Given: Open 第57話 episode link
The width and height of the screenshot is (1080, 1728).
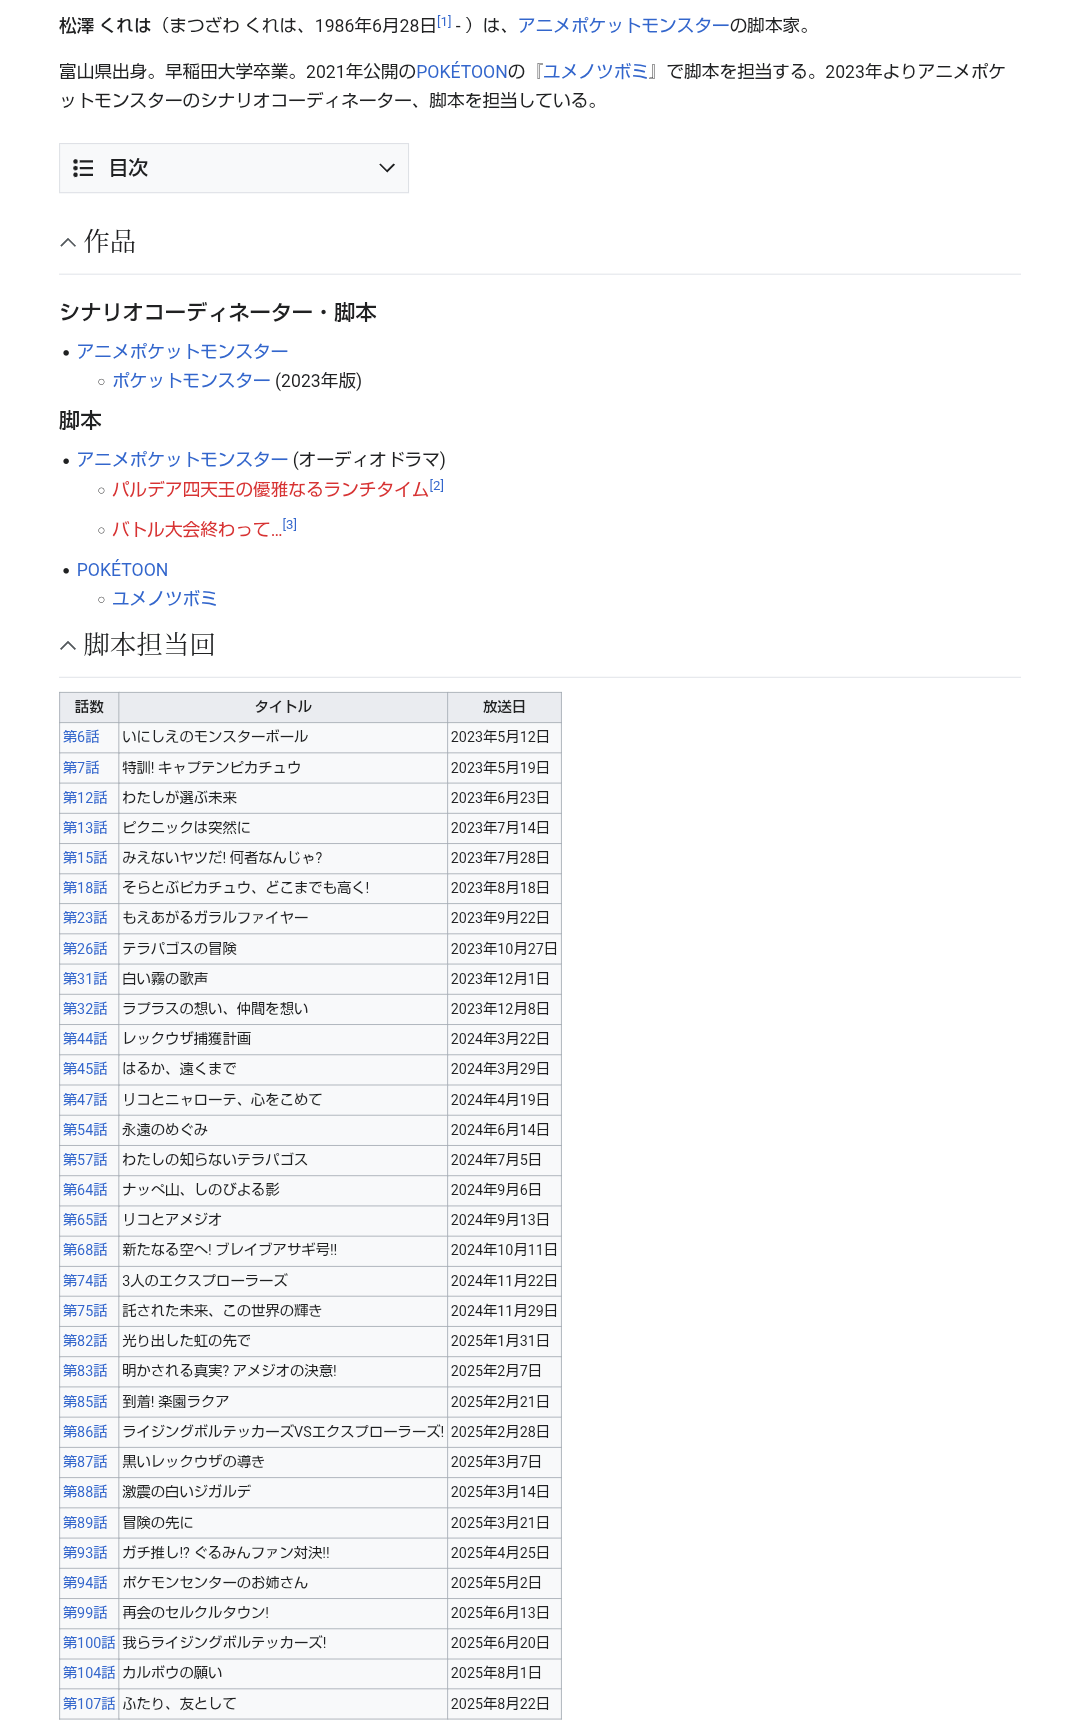Looking at the screenshot, I should pos(85,1160).
